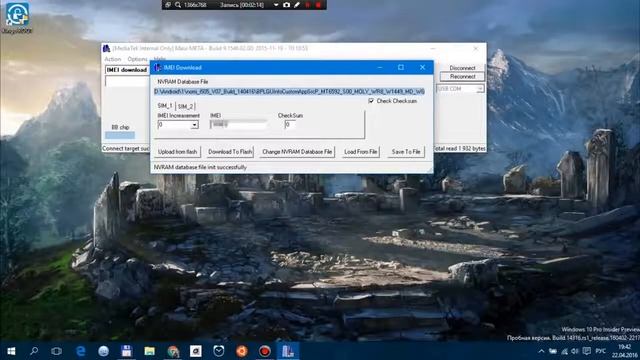The width and height of the screenshot is (640, 360).
Task: Click Change NVRAM Database File button
Action: (297, 152)
